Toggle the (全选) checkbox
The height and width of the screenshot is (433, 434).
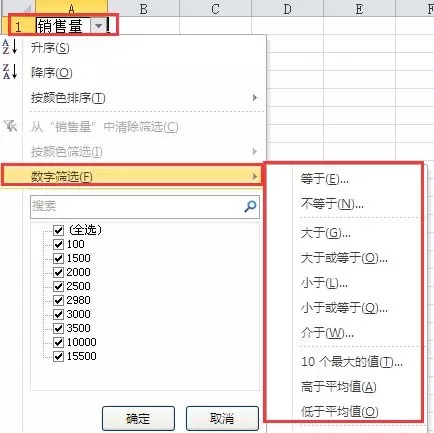click(59, 230)
